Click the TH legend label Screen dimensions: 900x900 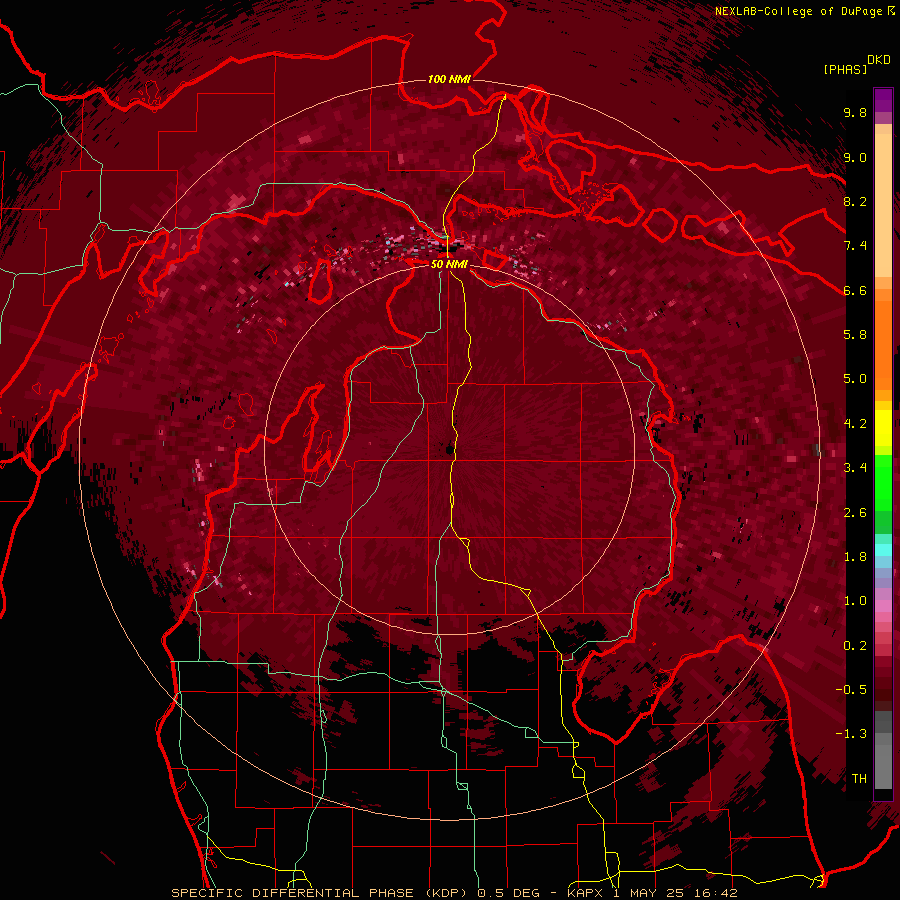[859, 779]
